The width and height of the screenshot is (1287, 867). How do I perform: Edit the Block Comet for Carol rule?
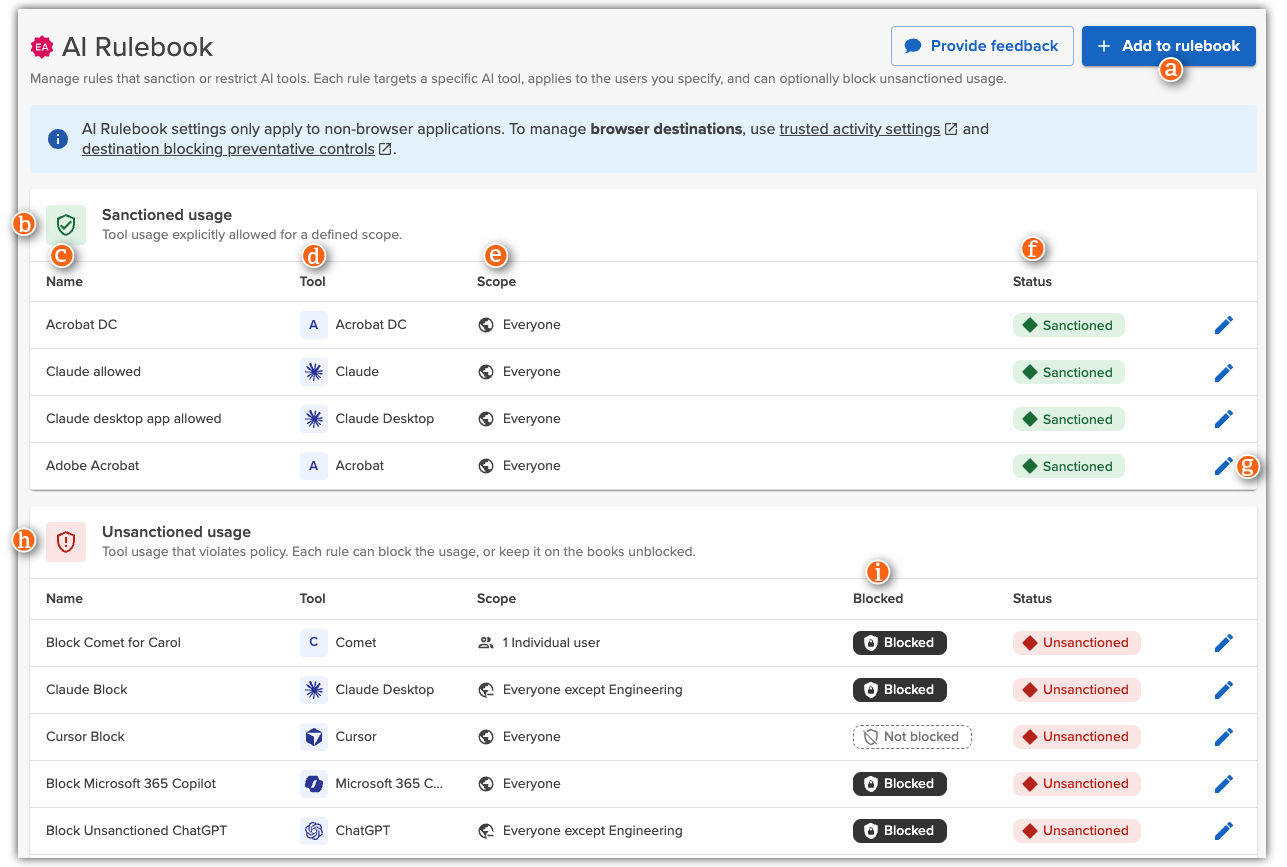(x=1224, y=643)
